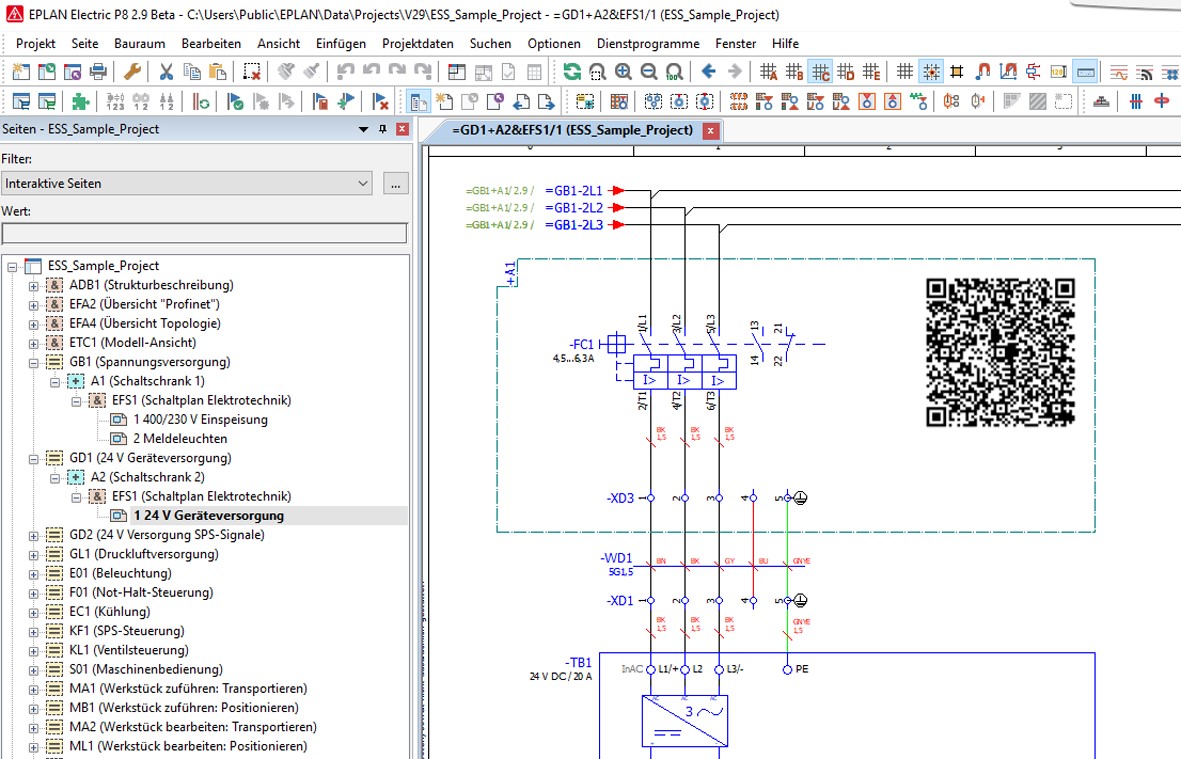1181x759 pixels.
Task: Click inside the Wert input field
Action: tap(200, 232)
